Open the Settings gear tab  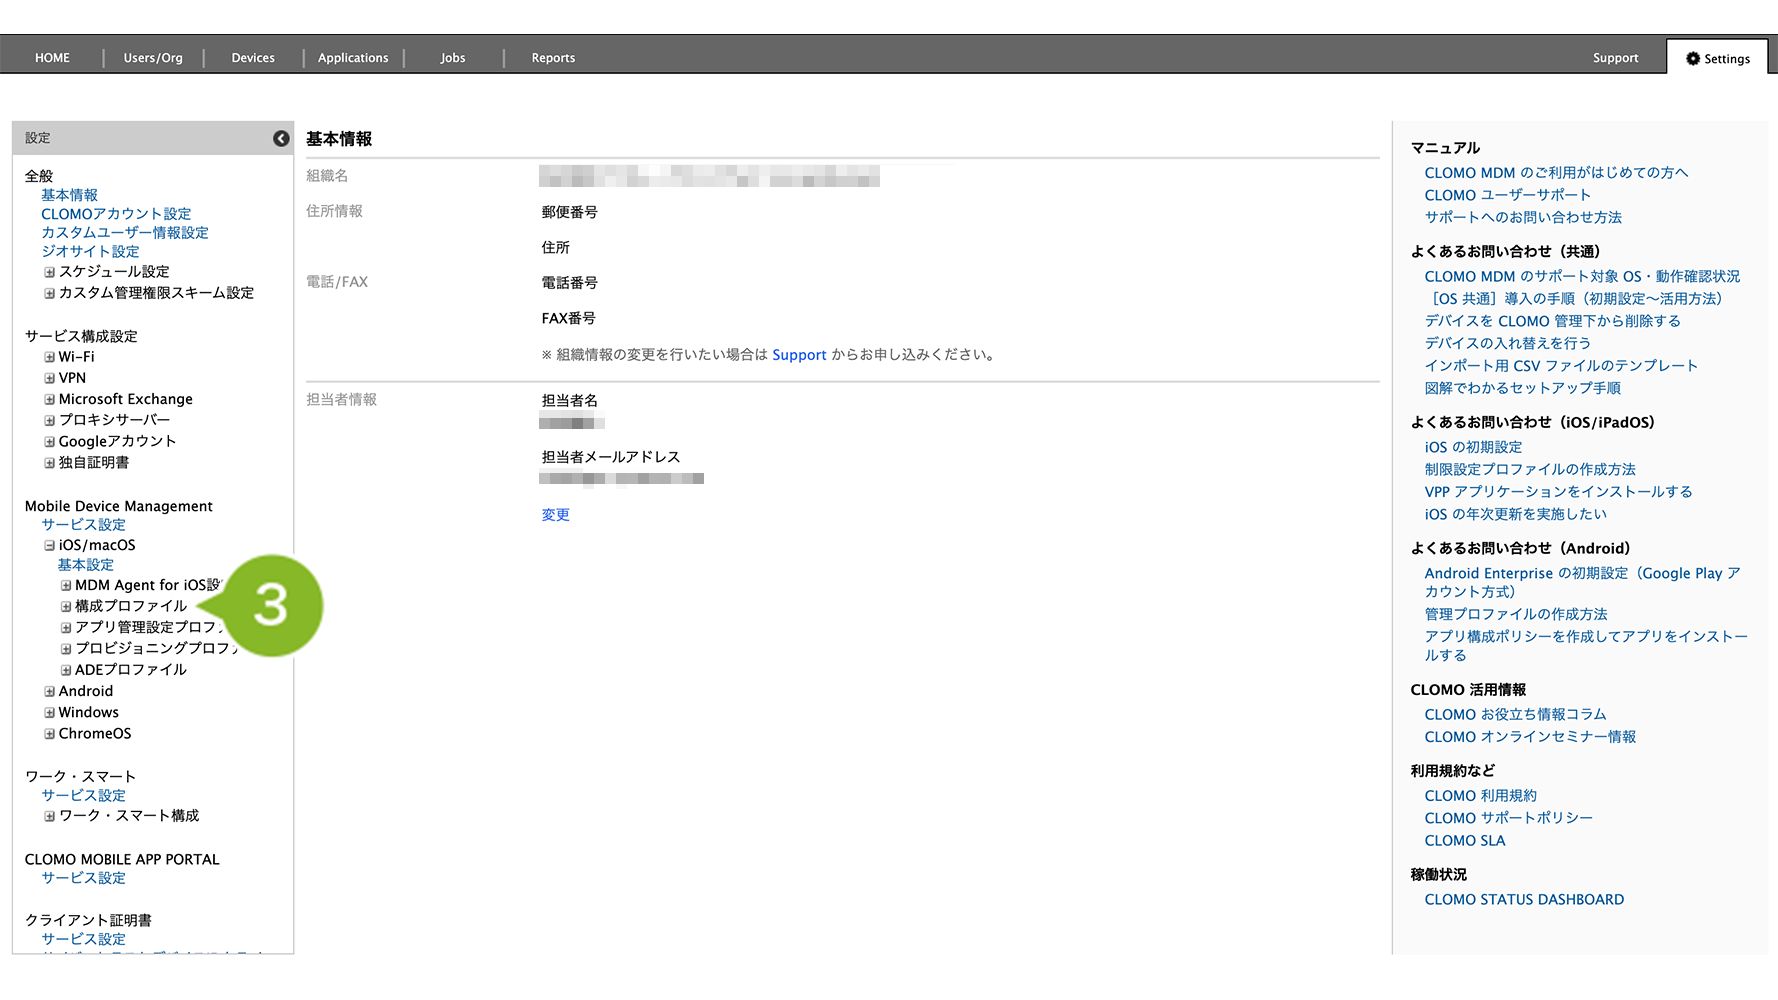coord(1717,58)
